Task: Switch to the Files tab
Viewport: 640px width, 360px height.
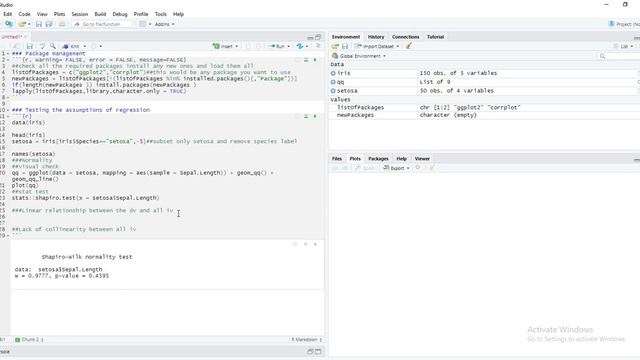Action: [x=337, y=158]
